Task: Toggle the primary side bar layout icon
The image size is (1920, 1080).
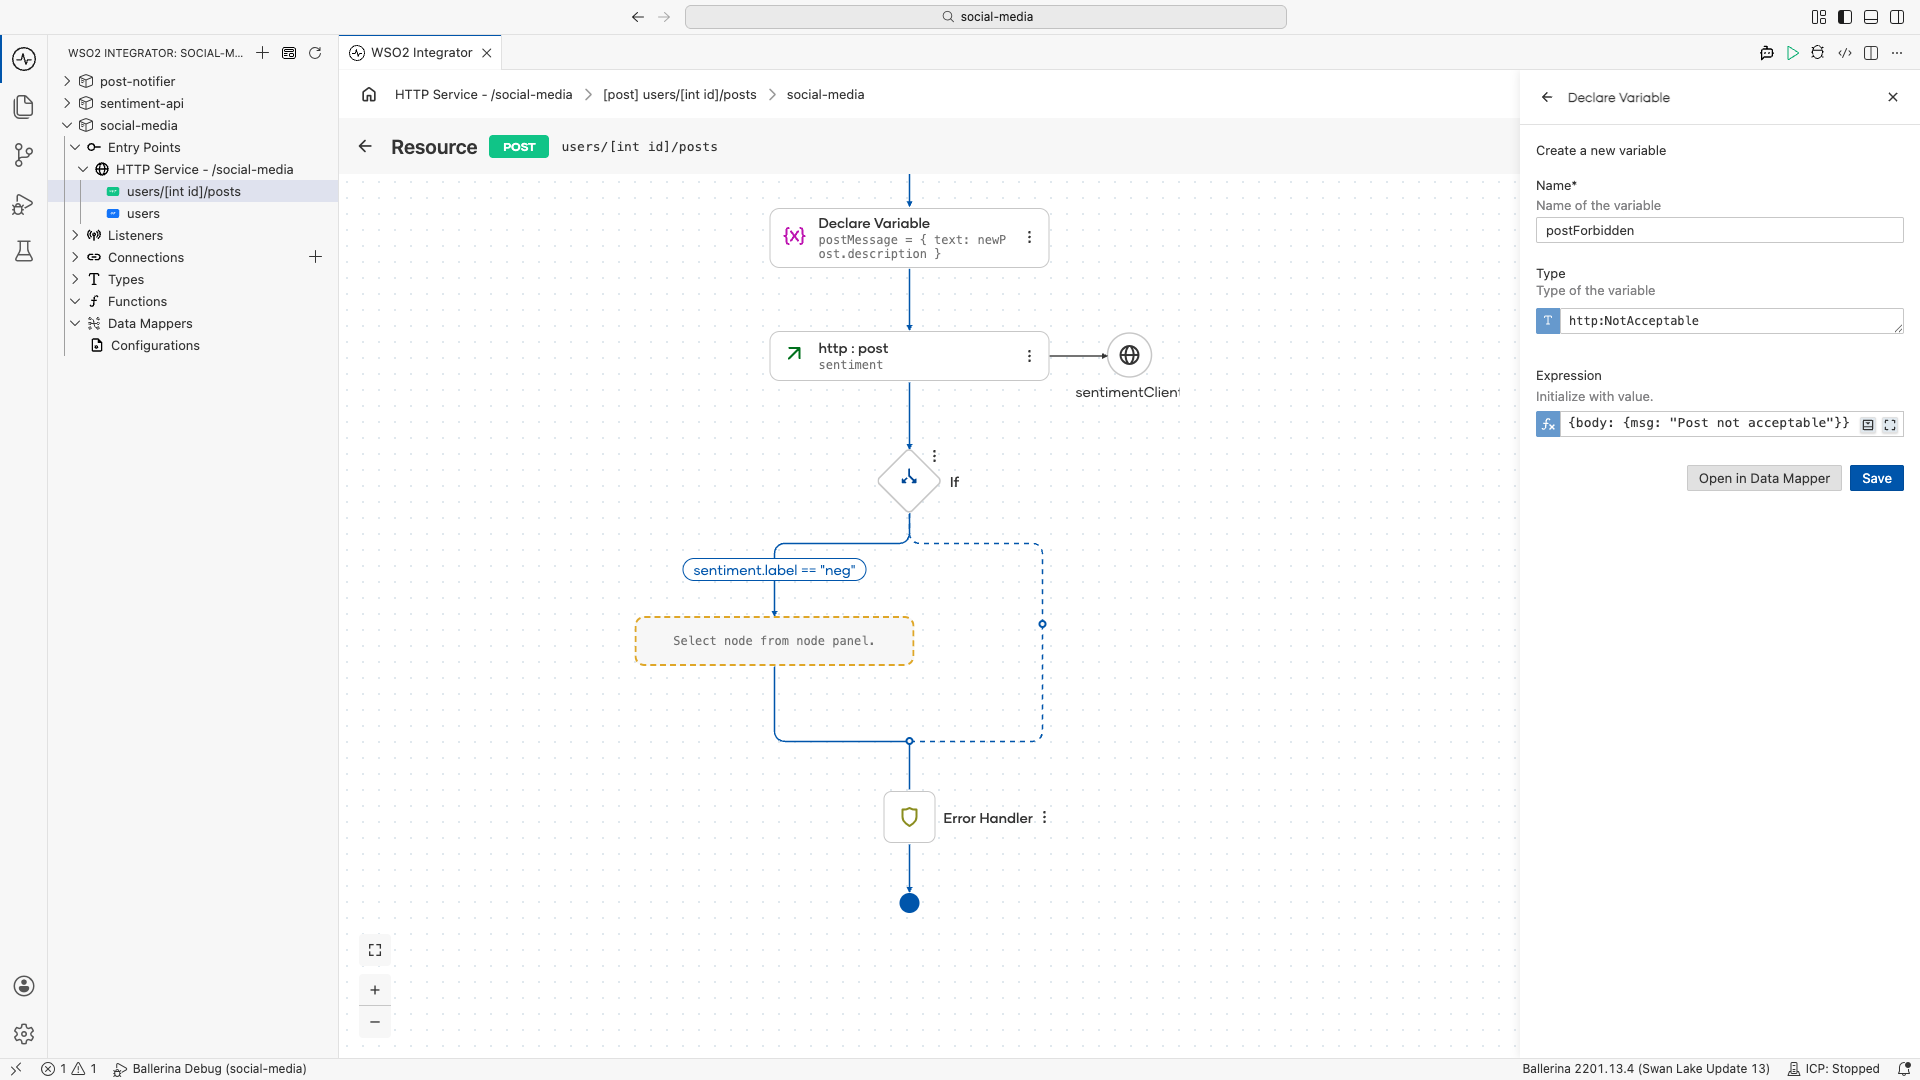Action: click(x=1845, y=17)
